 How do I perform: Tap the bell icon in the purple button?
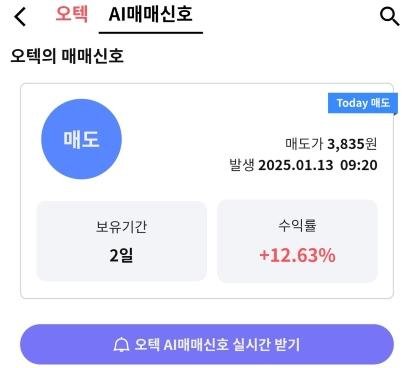pos(121,345)
